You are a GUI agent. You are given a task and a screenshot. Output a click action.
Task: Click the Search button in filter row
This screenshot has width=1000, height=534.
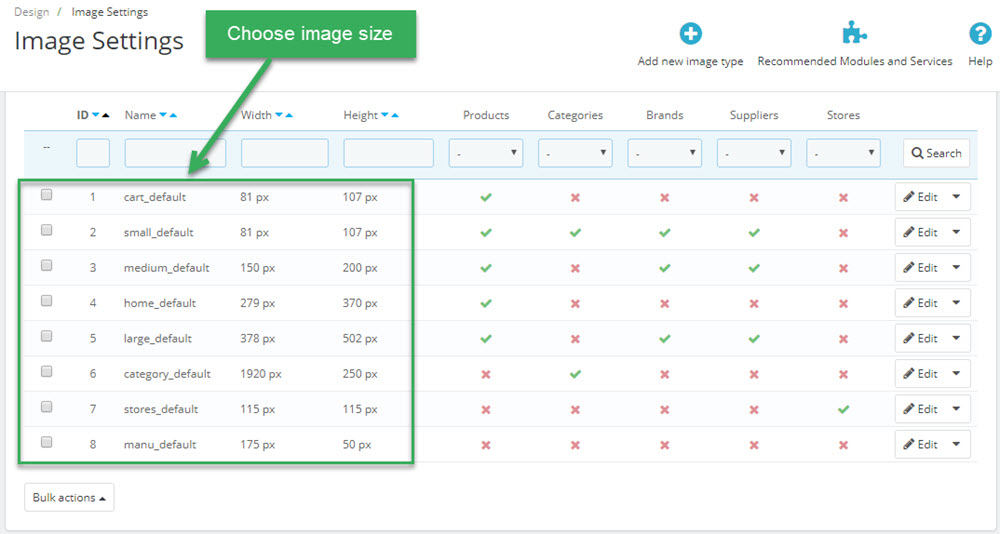pos(936,153)
